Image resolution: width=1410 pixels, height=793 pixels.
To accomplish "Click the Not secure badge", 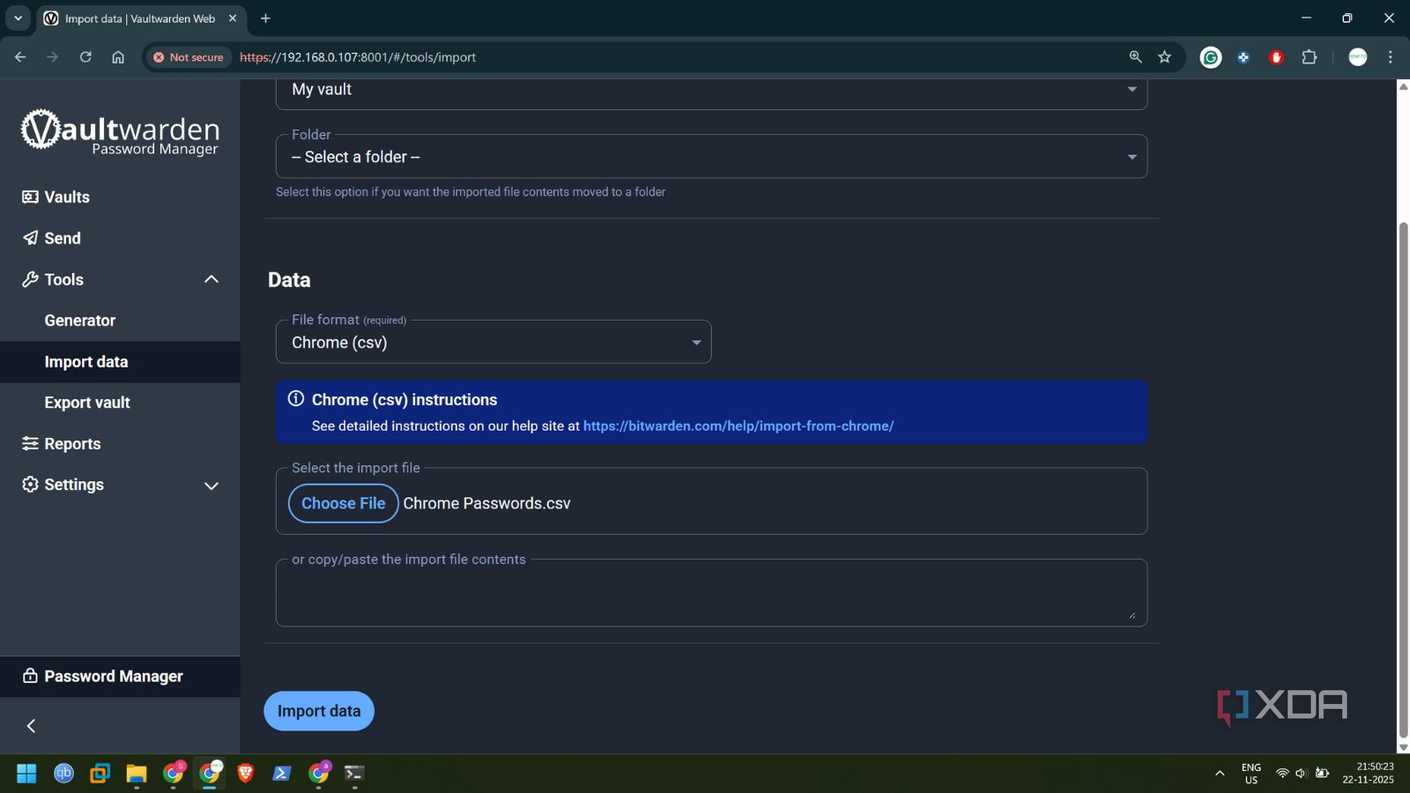I will coord(188,57).
